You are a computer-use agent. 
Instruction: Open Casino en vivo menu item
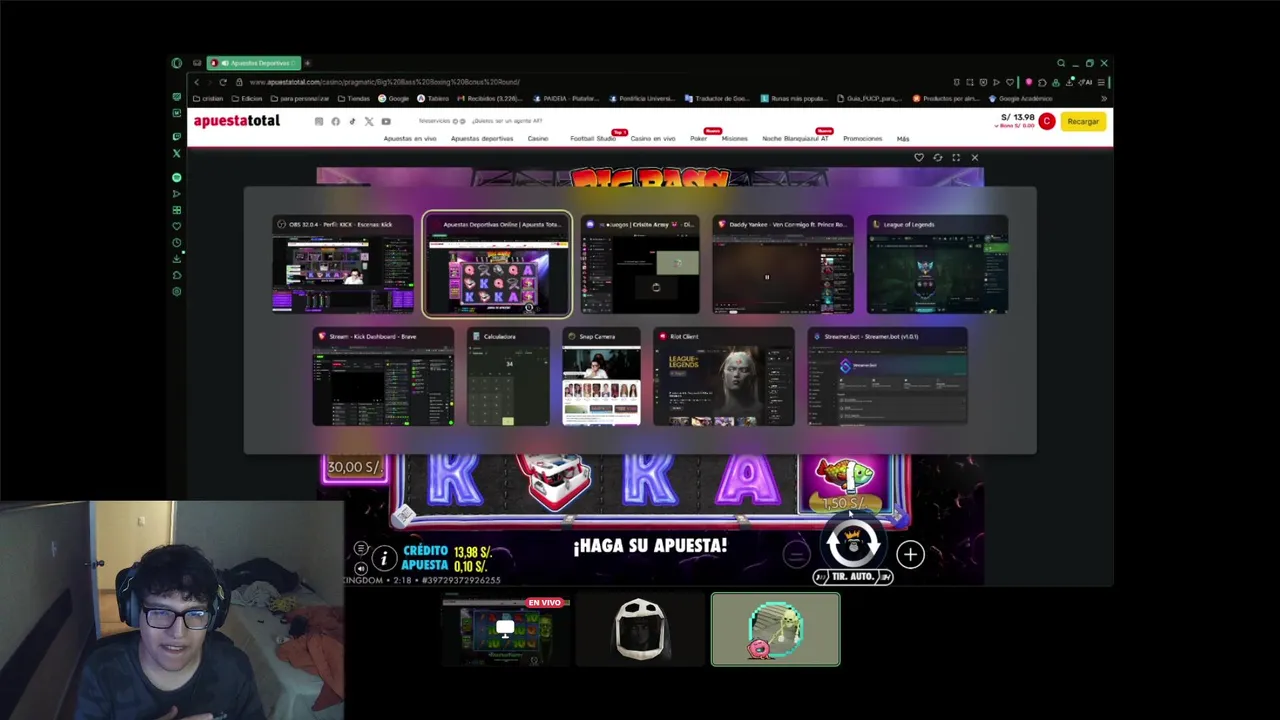(653, 139)
